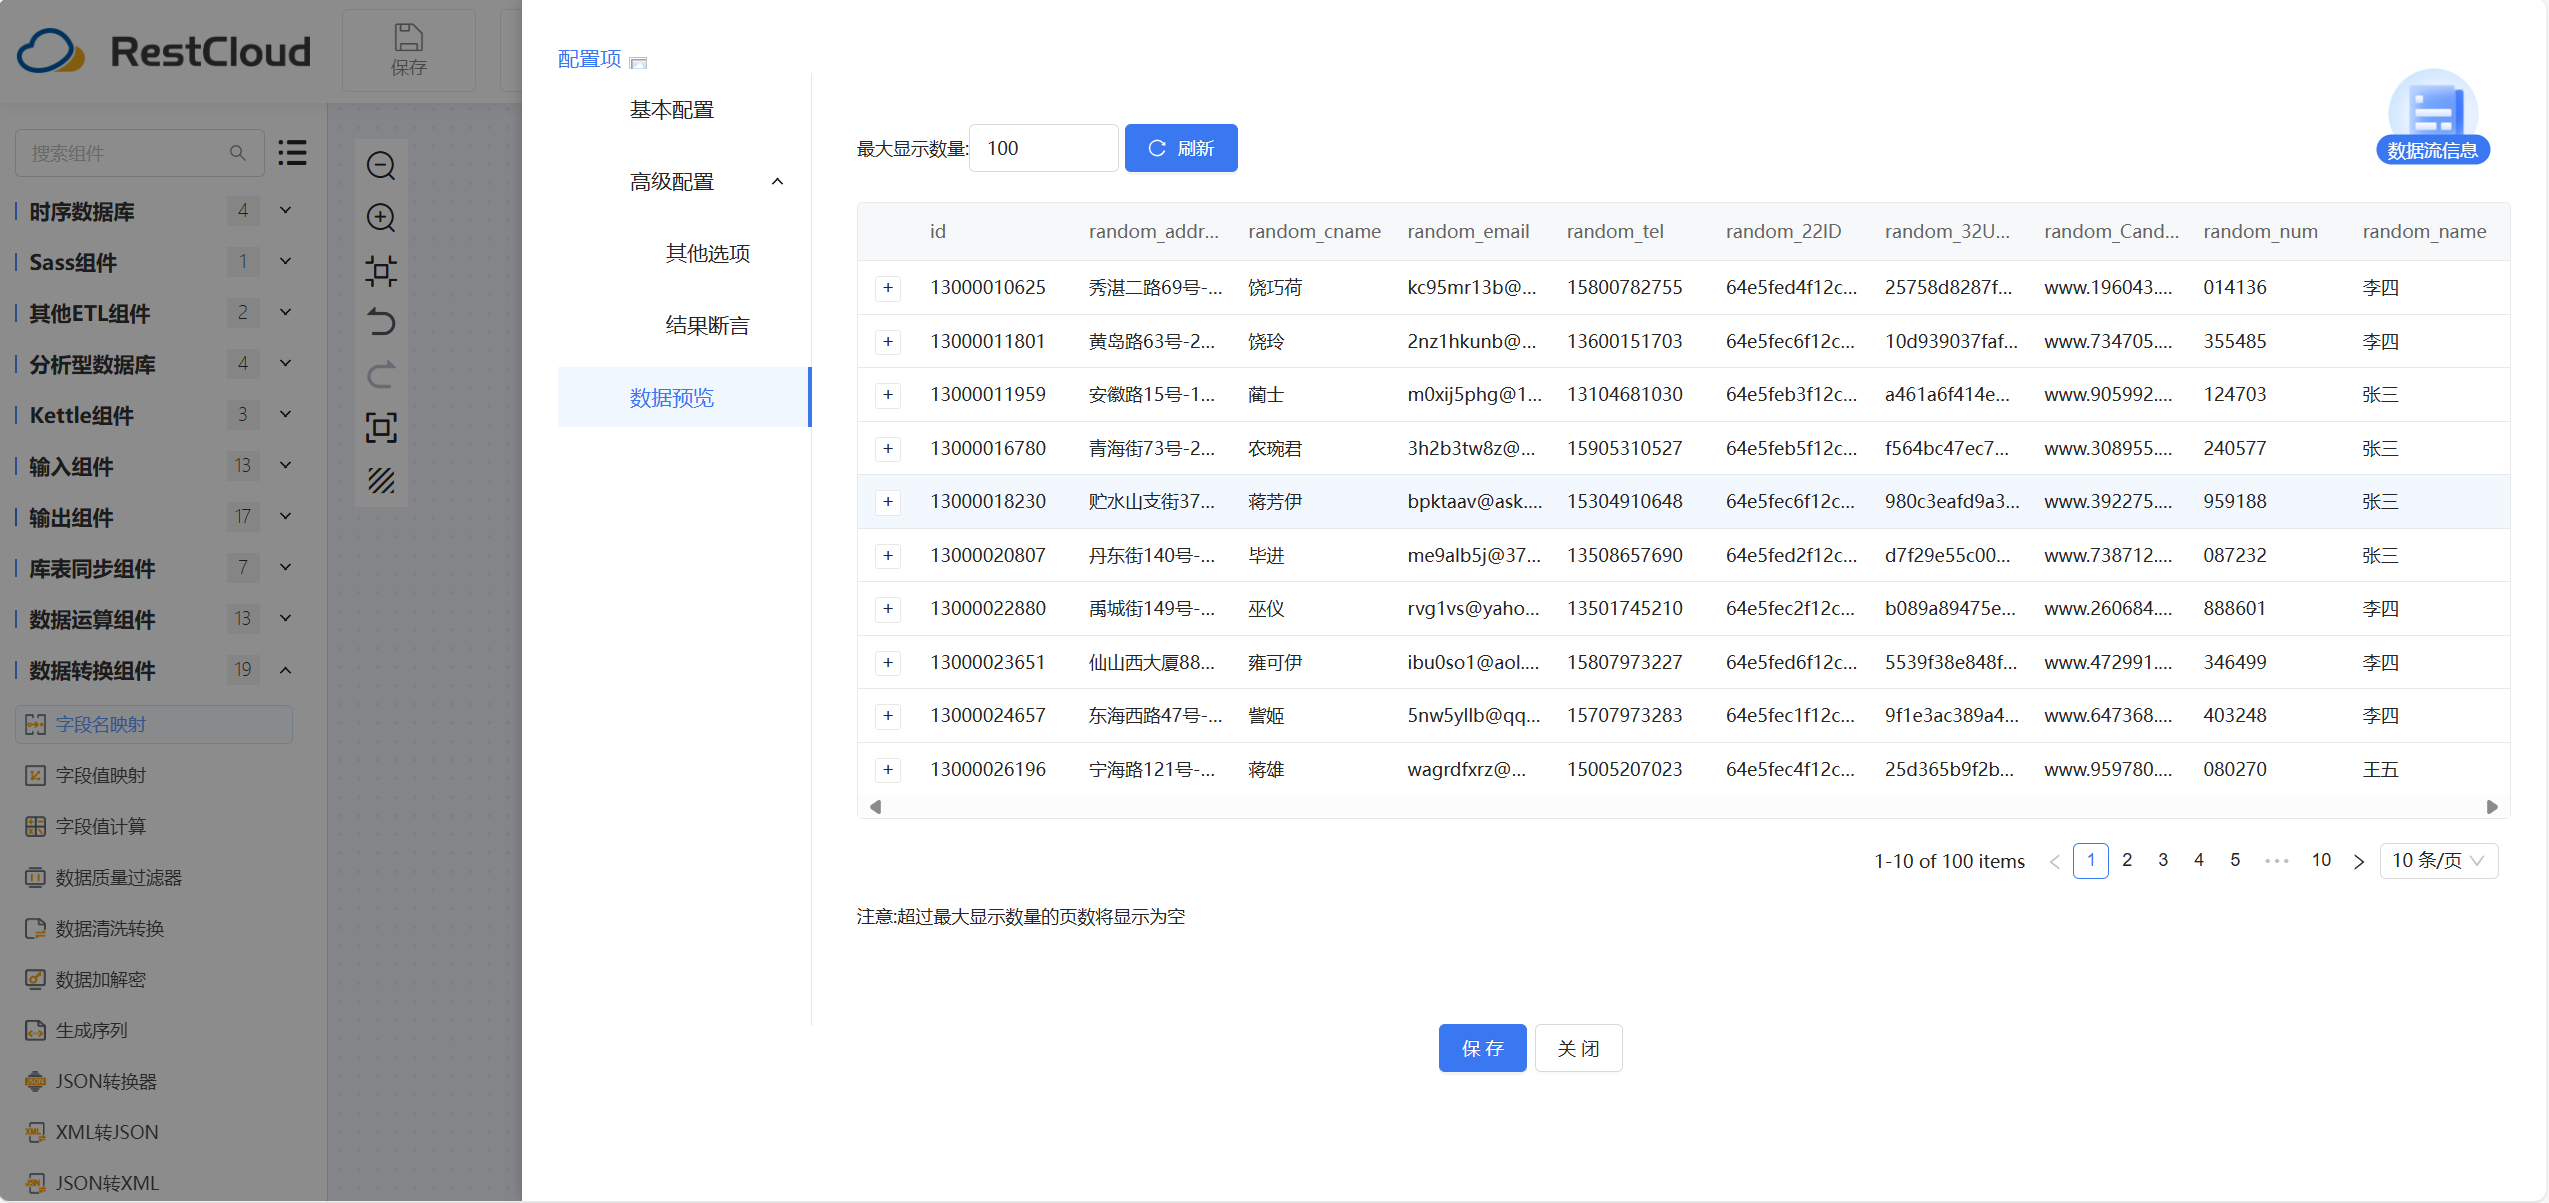Click the random_num cell 888601

click(x=2234, y=608)
